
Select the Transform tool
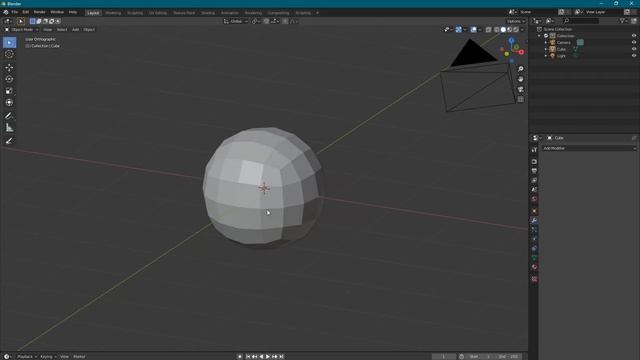coord(9,102)
